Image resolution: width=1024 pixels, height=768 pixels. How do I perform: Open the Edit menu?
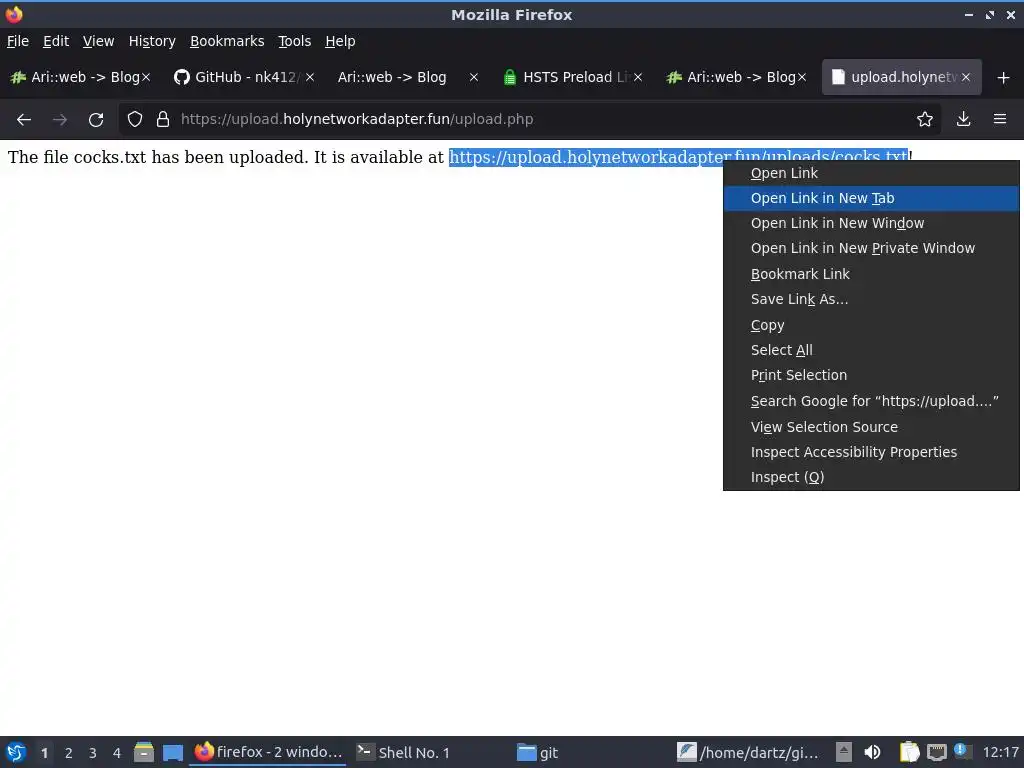pos(56,41)
